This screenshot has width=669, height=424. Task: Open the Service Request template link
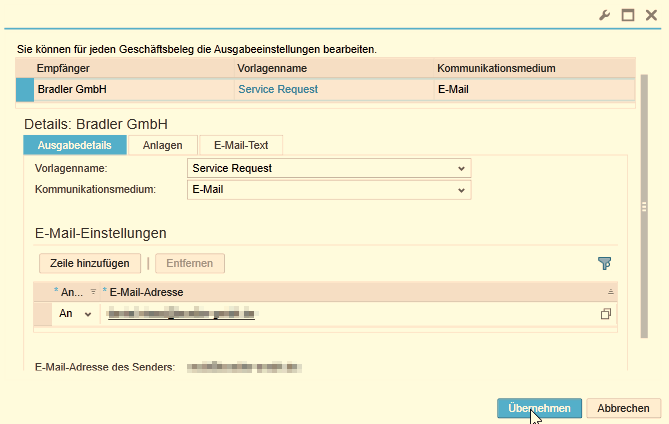pos(277,89)
